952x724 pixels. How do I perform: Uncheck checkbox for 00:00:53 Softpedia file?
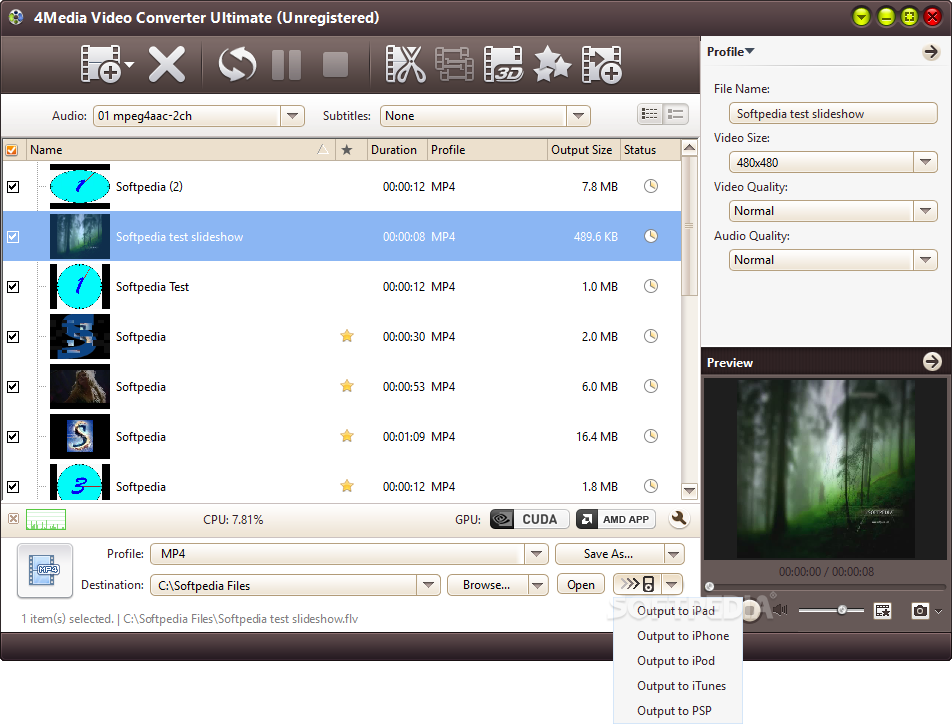click(x=13, y=386)
